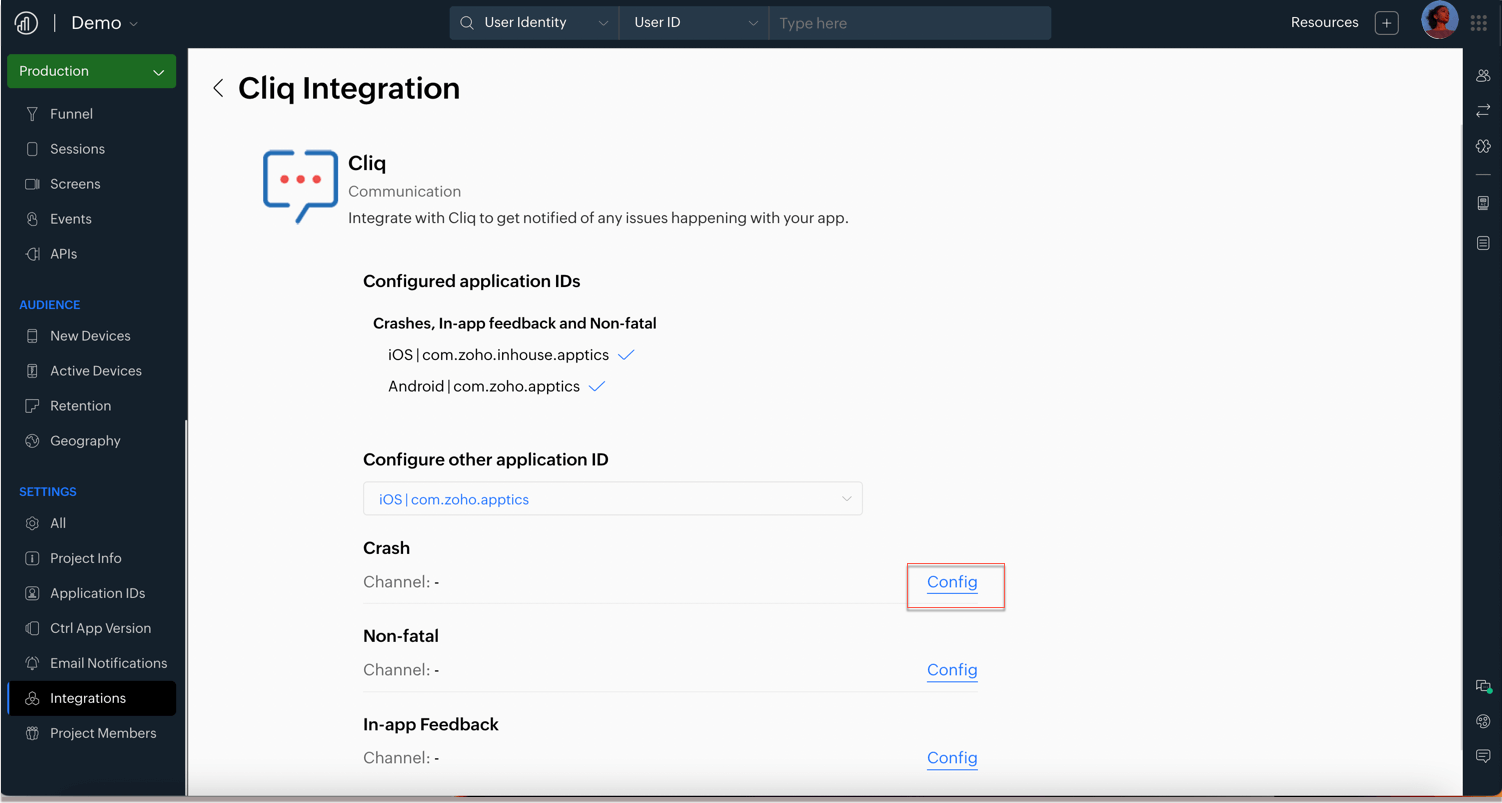Click the Cliq chat bubble logo

pos(300,185)
